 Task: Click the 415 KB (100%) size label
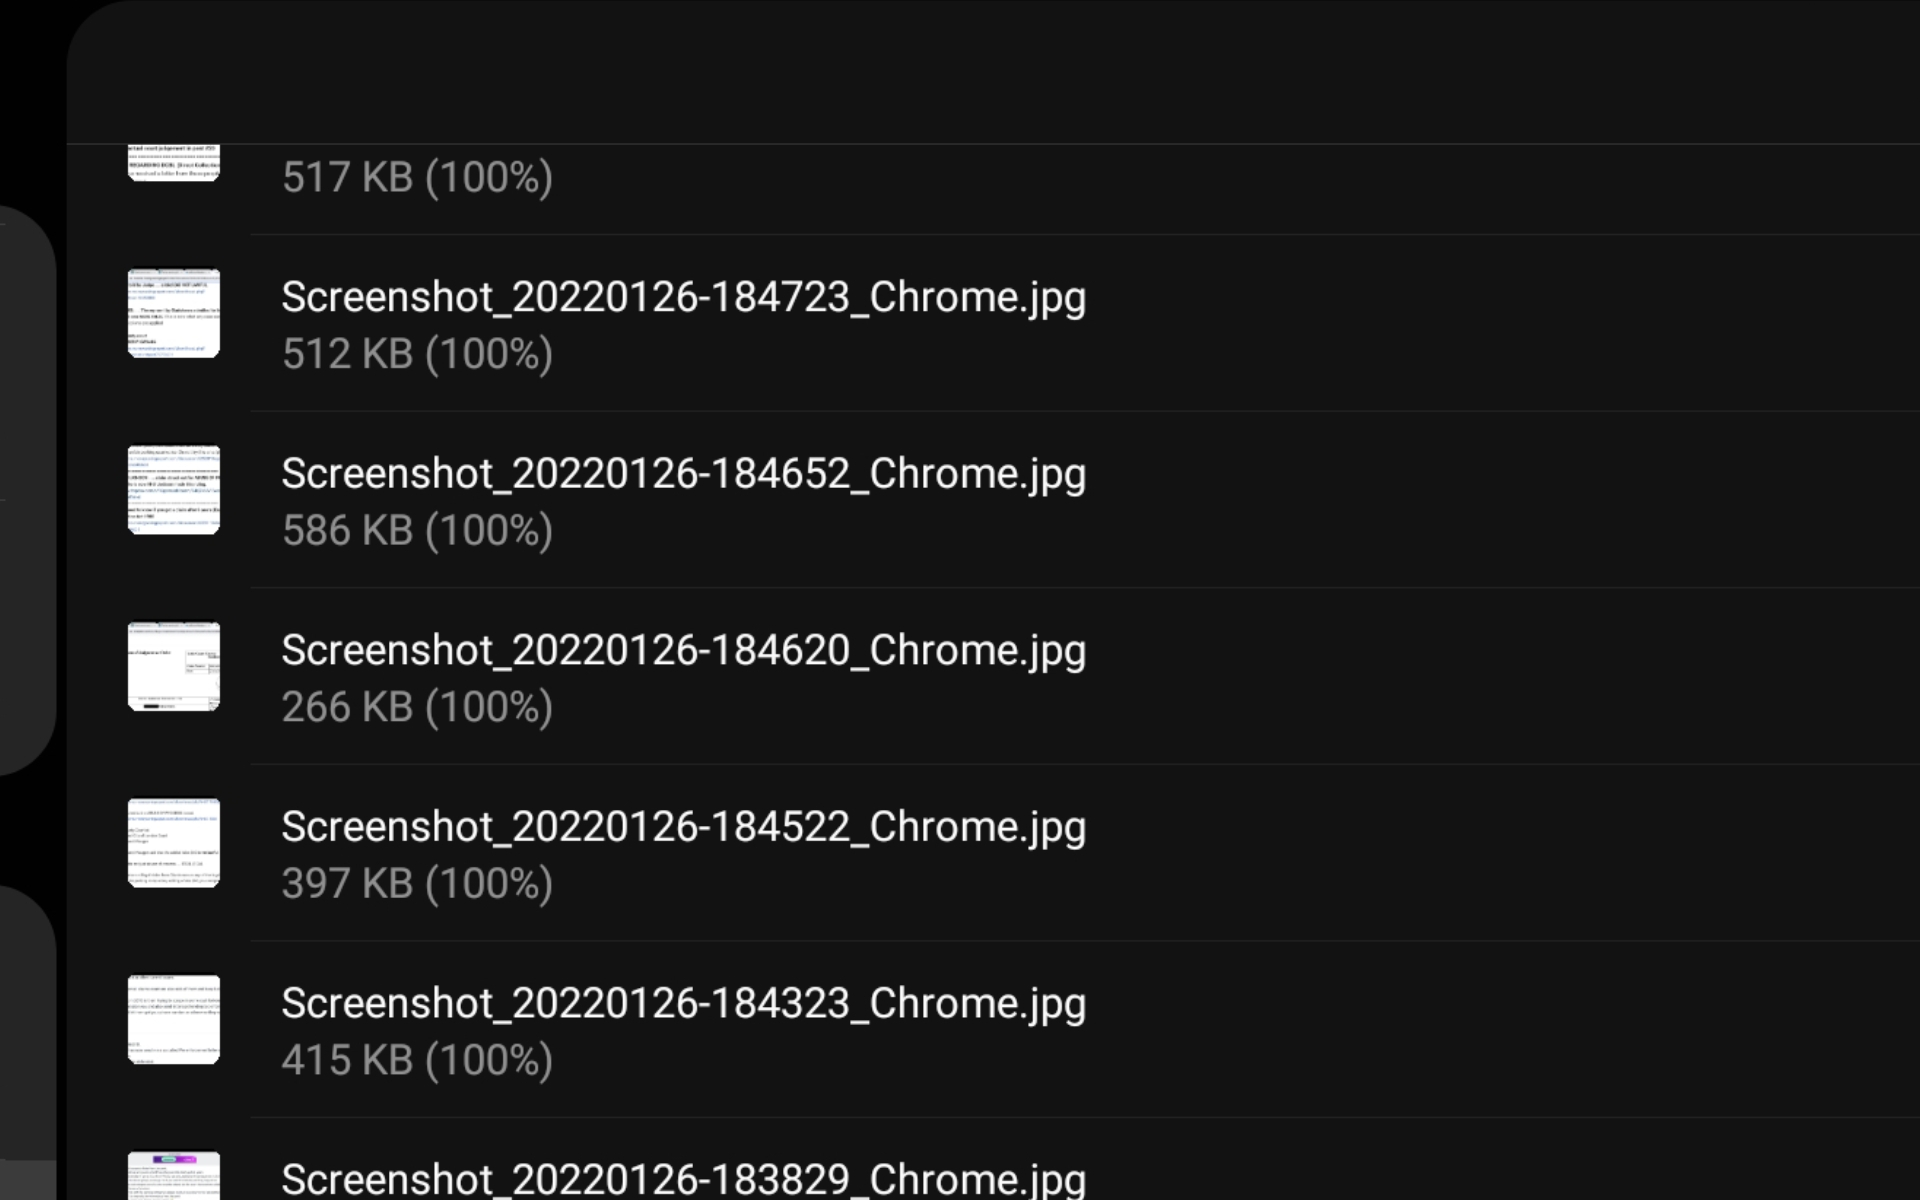(417, 1060)
